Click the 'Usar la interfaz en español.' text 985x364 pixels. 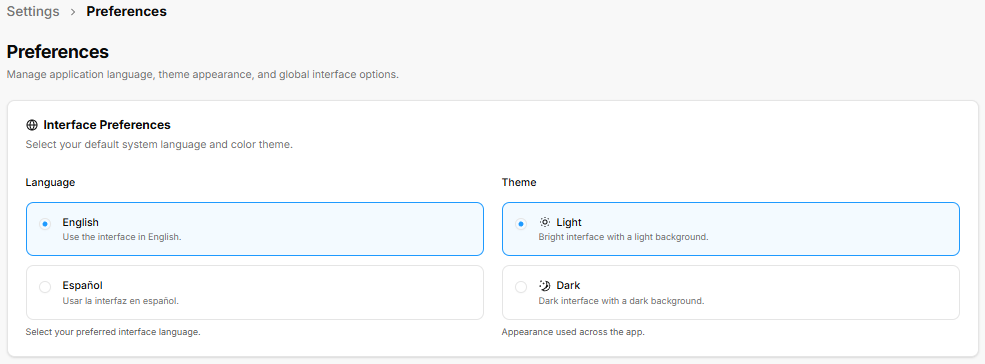(121, 301)
